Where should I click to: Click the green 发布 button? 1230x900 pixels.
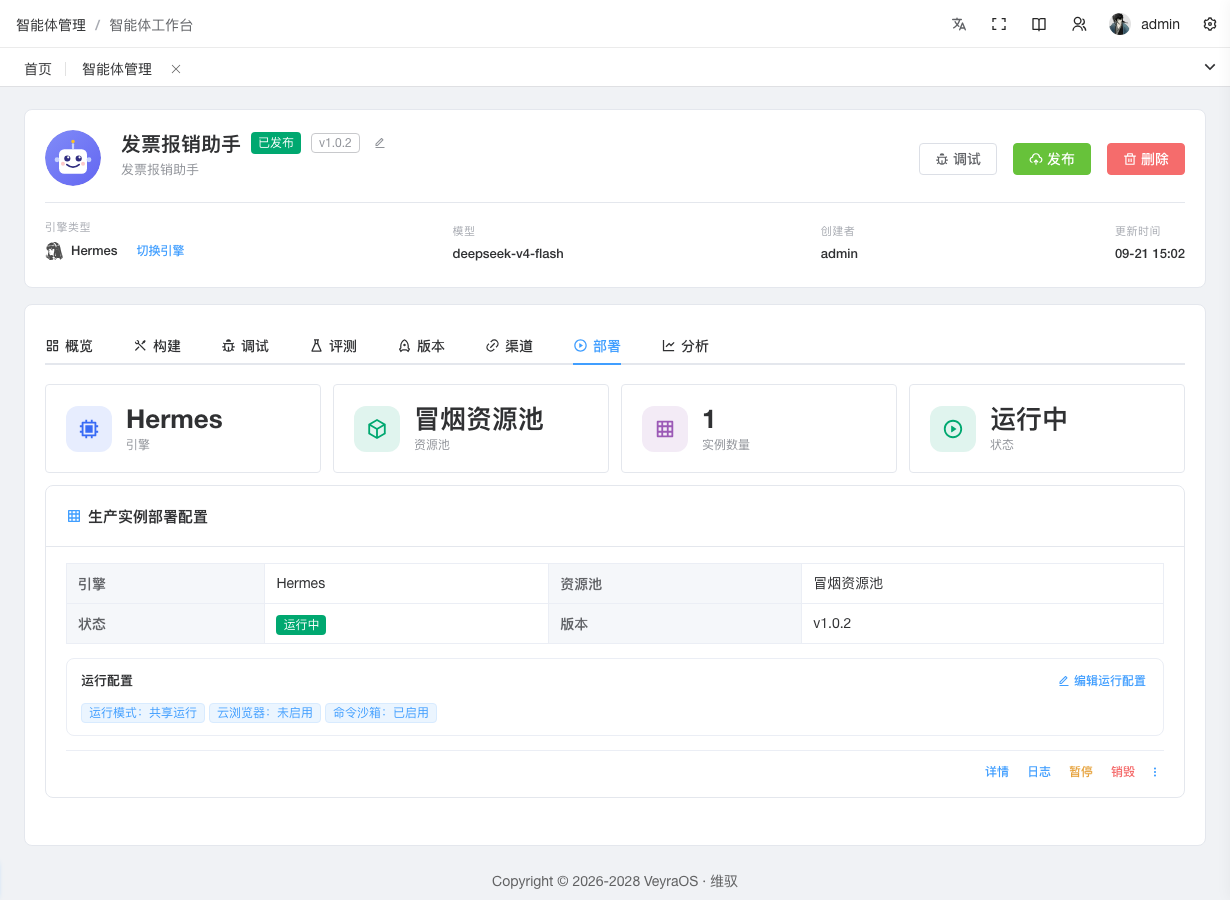point(1052,159)
